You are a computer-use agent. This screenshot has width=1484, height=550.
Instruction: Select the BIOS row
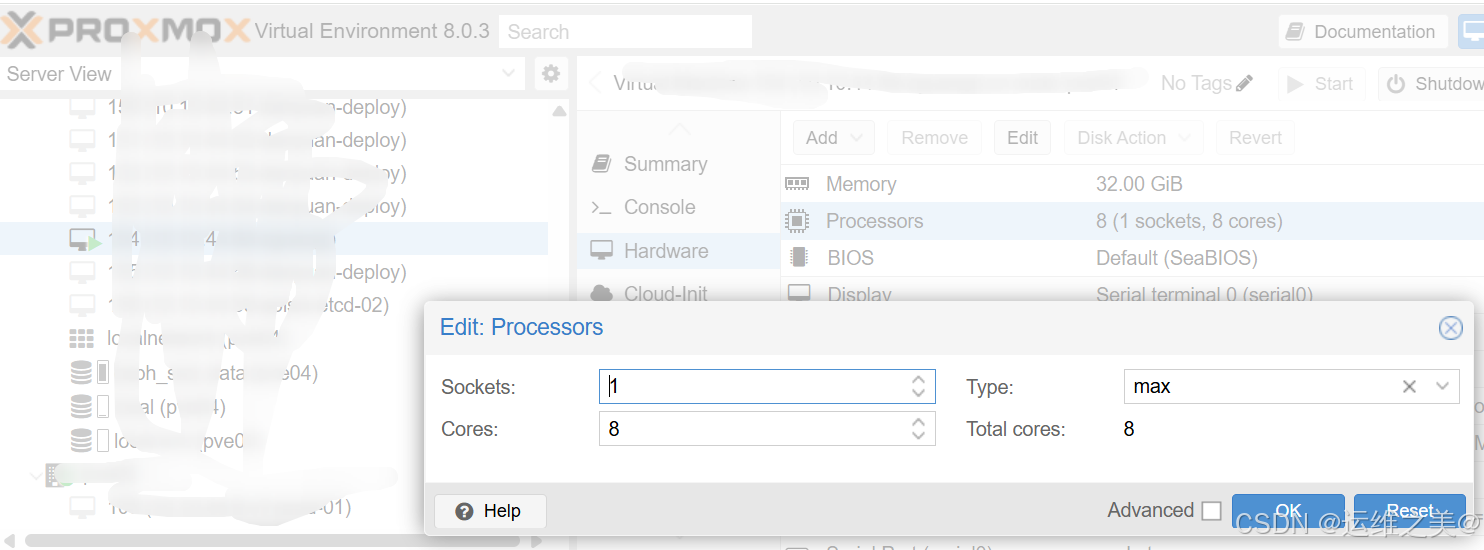click(x=1132, y=258)
